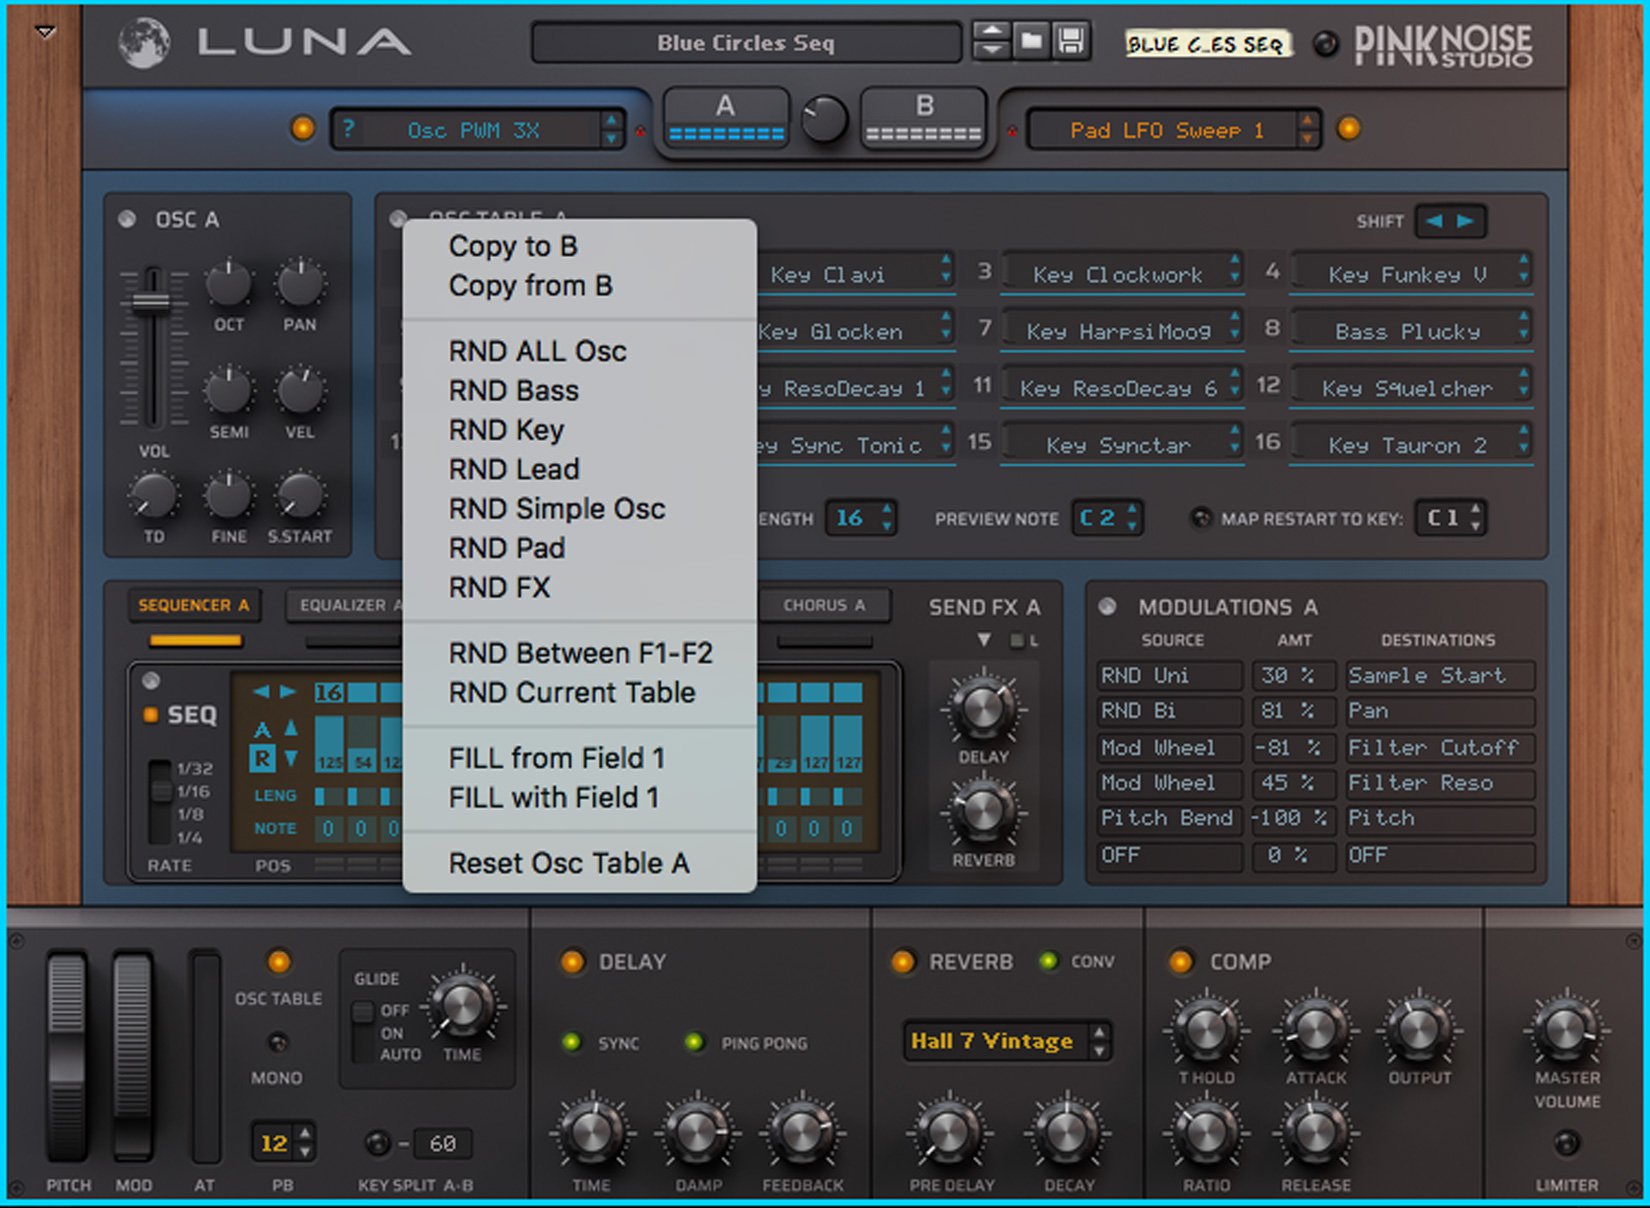Viewport: 1650px width, 1208px height.
Task: Click the question mark icon in Osc PWM field
Action: [x=349, y=129]
